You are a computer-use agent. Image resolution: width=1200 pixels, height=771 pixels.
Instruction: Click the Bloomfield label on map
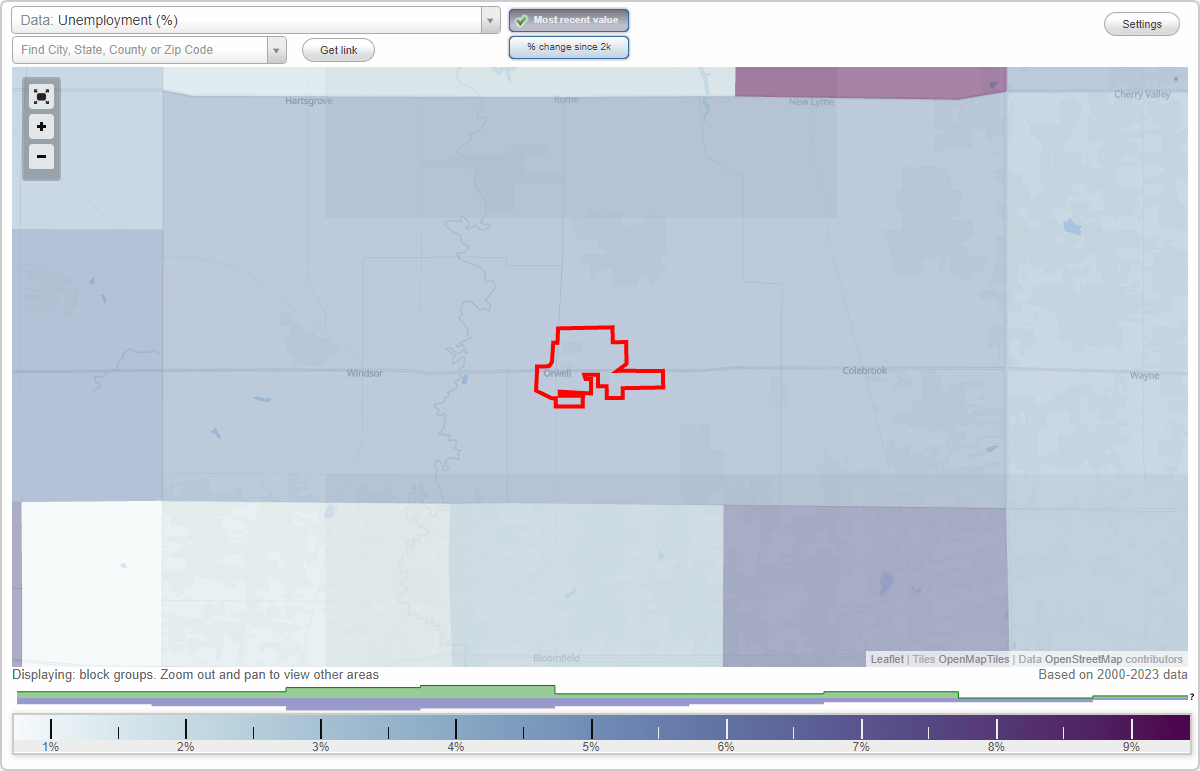[x=556, y=659]
